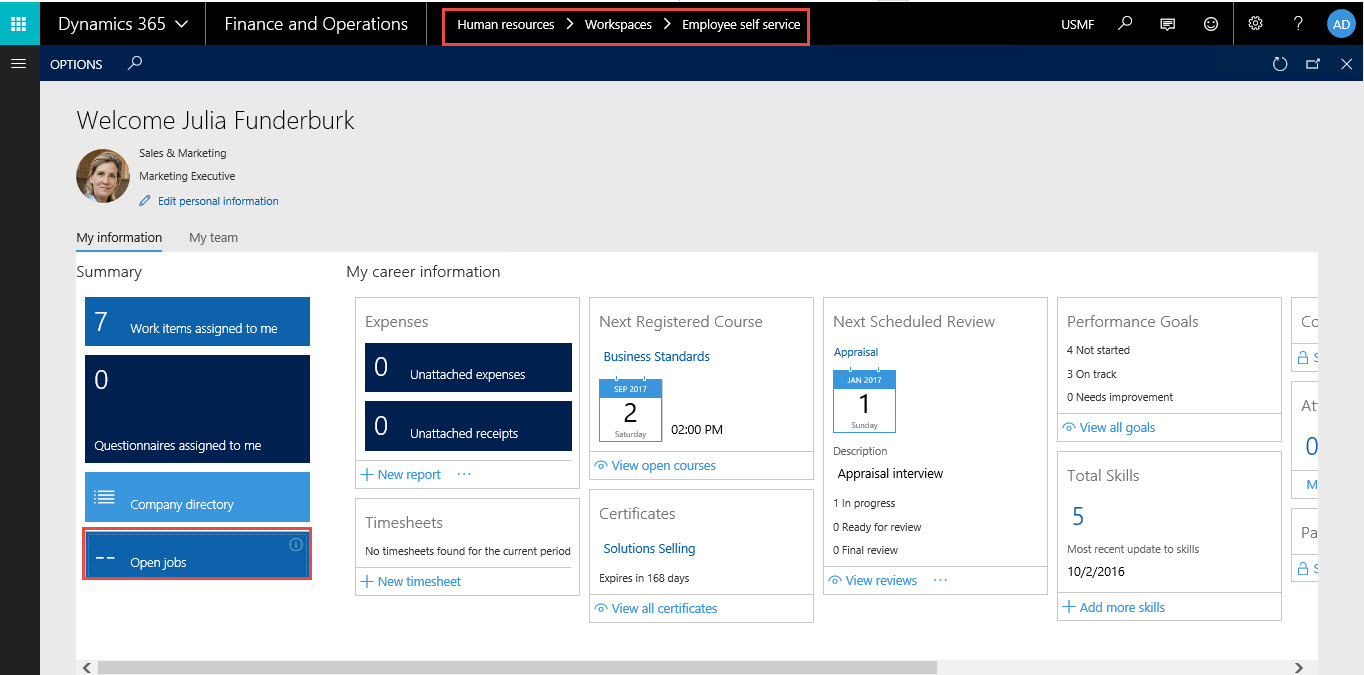This screenshot has width=1364, height=675.
Task: Click the search magnifier in the top bar
Action: click(1124, 23)
